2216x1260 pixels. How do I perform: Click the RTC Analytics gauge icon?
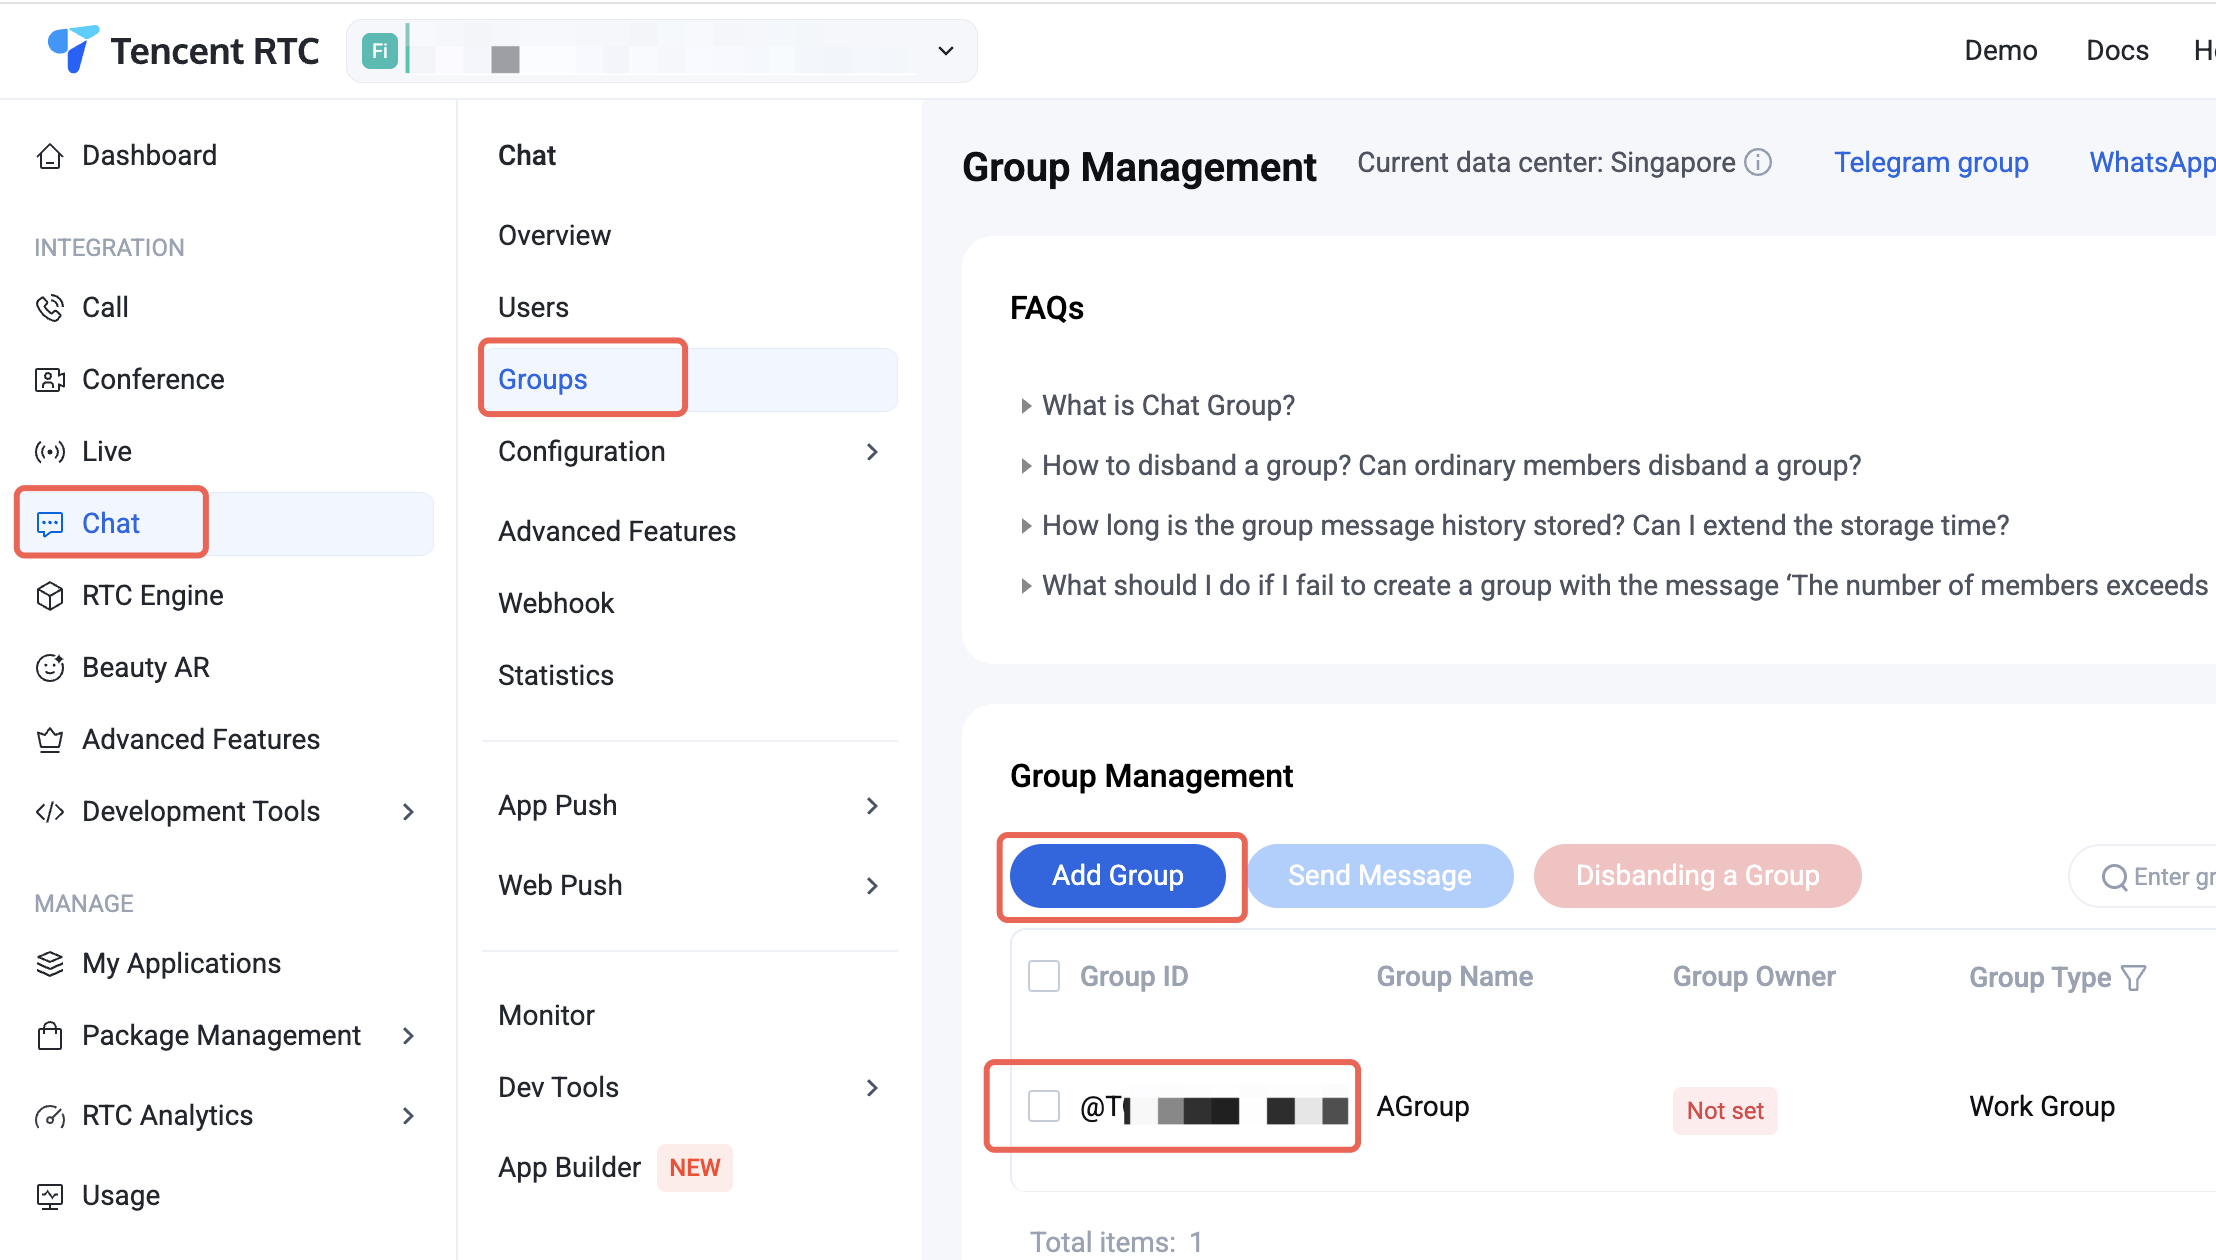50,1116
